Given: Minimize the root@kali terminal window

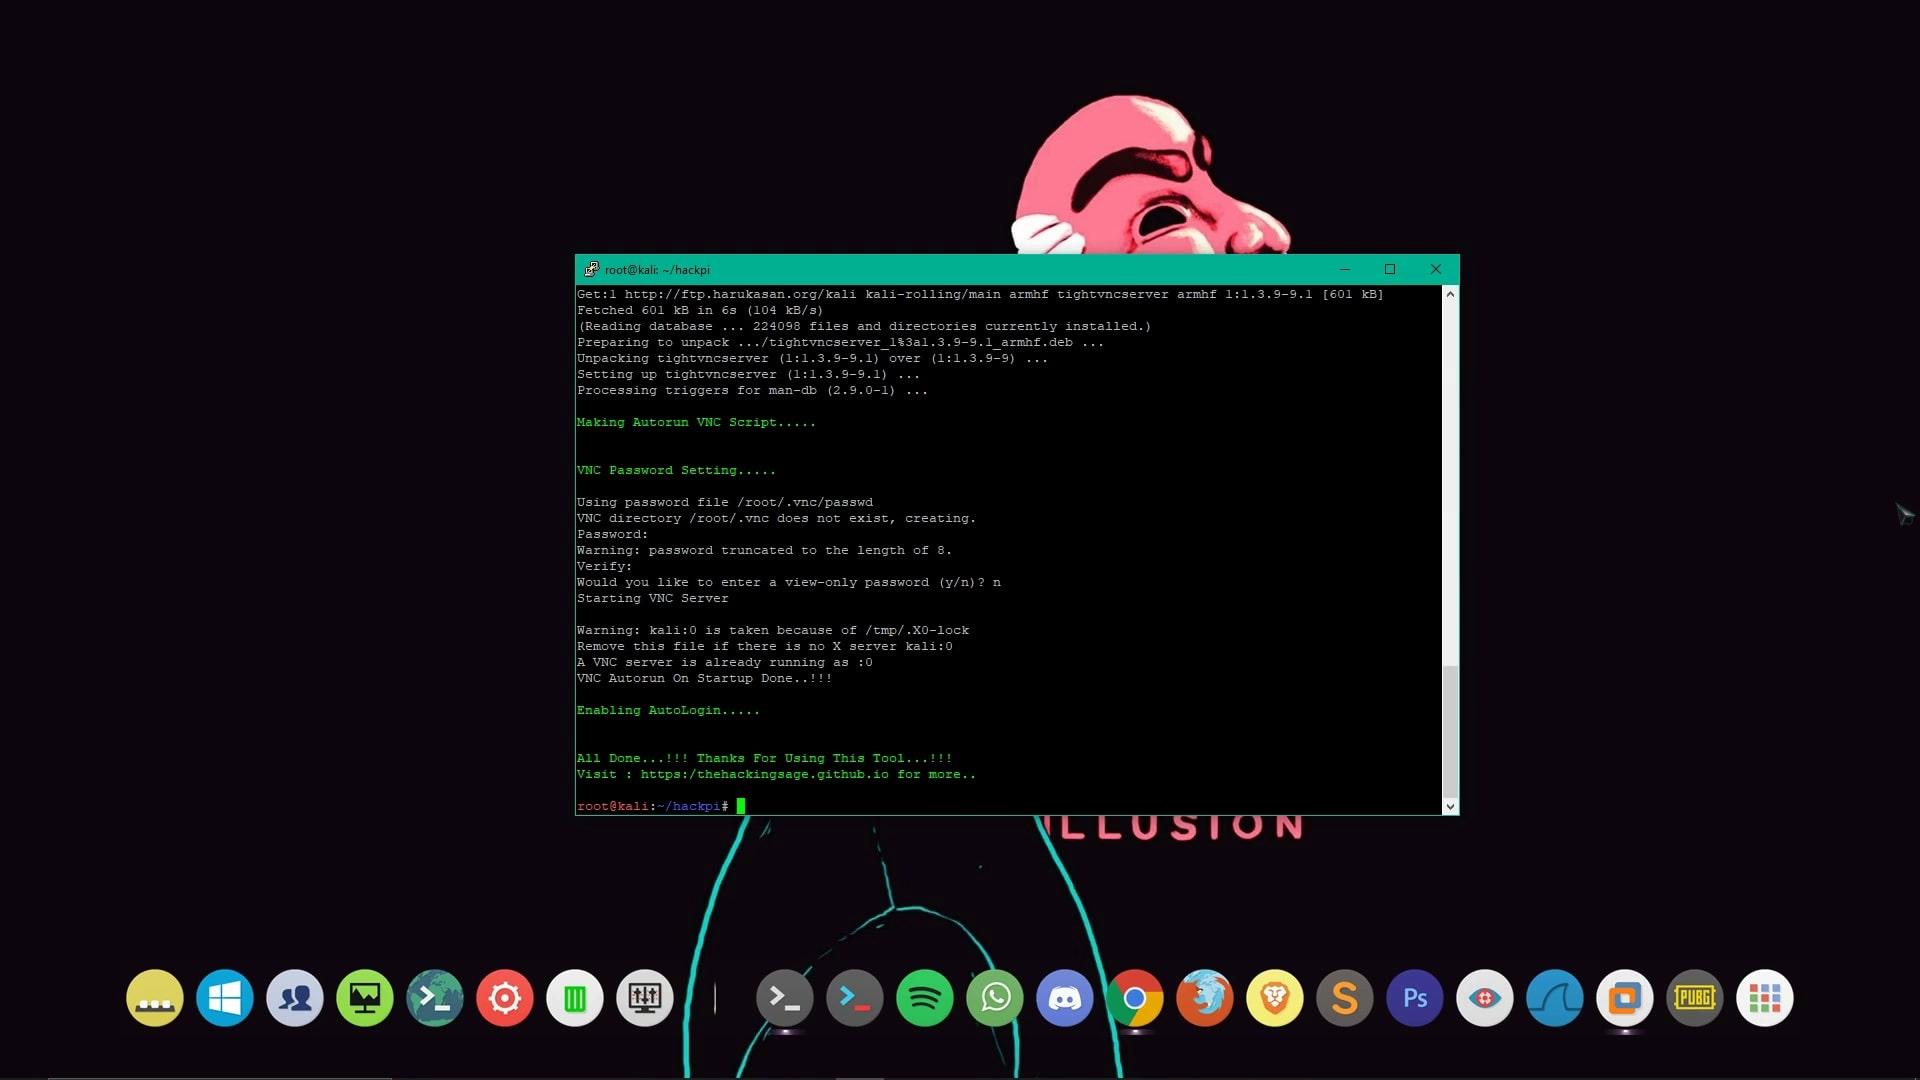Looking at the screenshot, I should [x=1345, y=269].
